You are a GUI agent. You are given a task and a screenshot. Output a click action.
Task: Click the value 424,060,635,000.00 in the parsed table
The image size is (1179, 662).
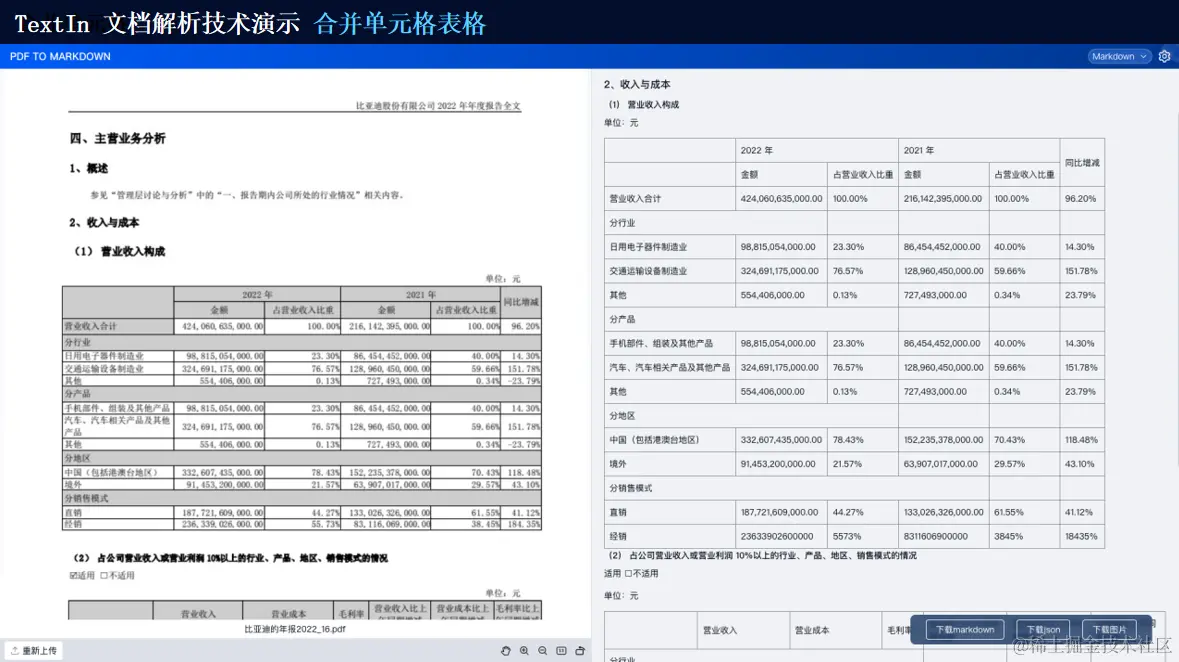[781, 199]
